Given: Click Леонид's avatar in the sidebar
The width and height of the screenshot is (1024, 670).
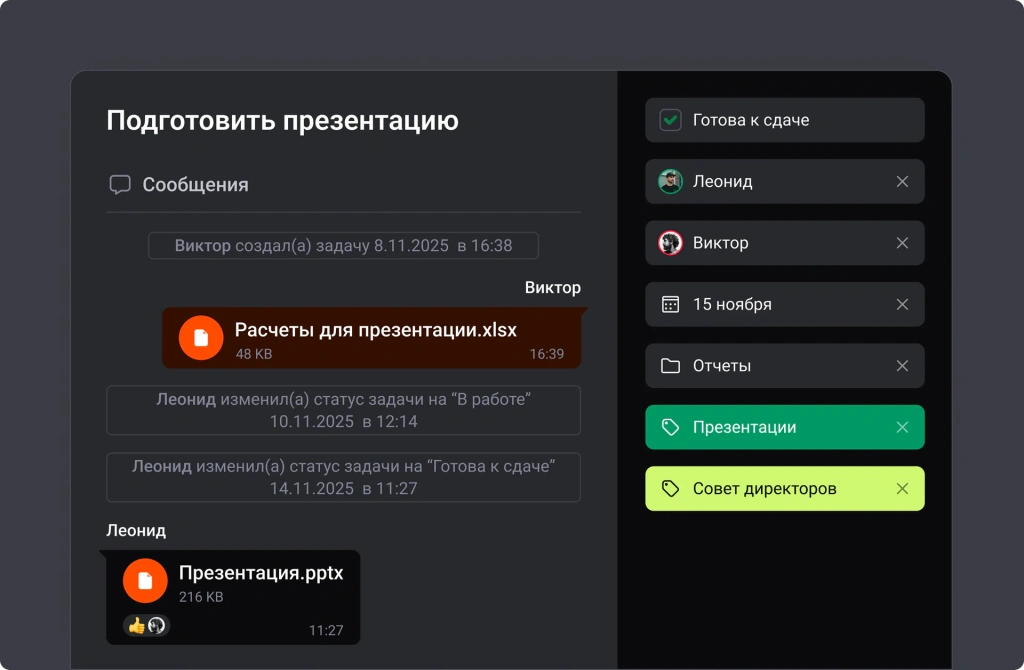Looking at the screenshot, I should (x=670, y=182).
